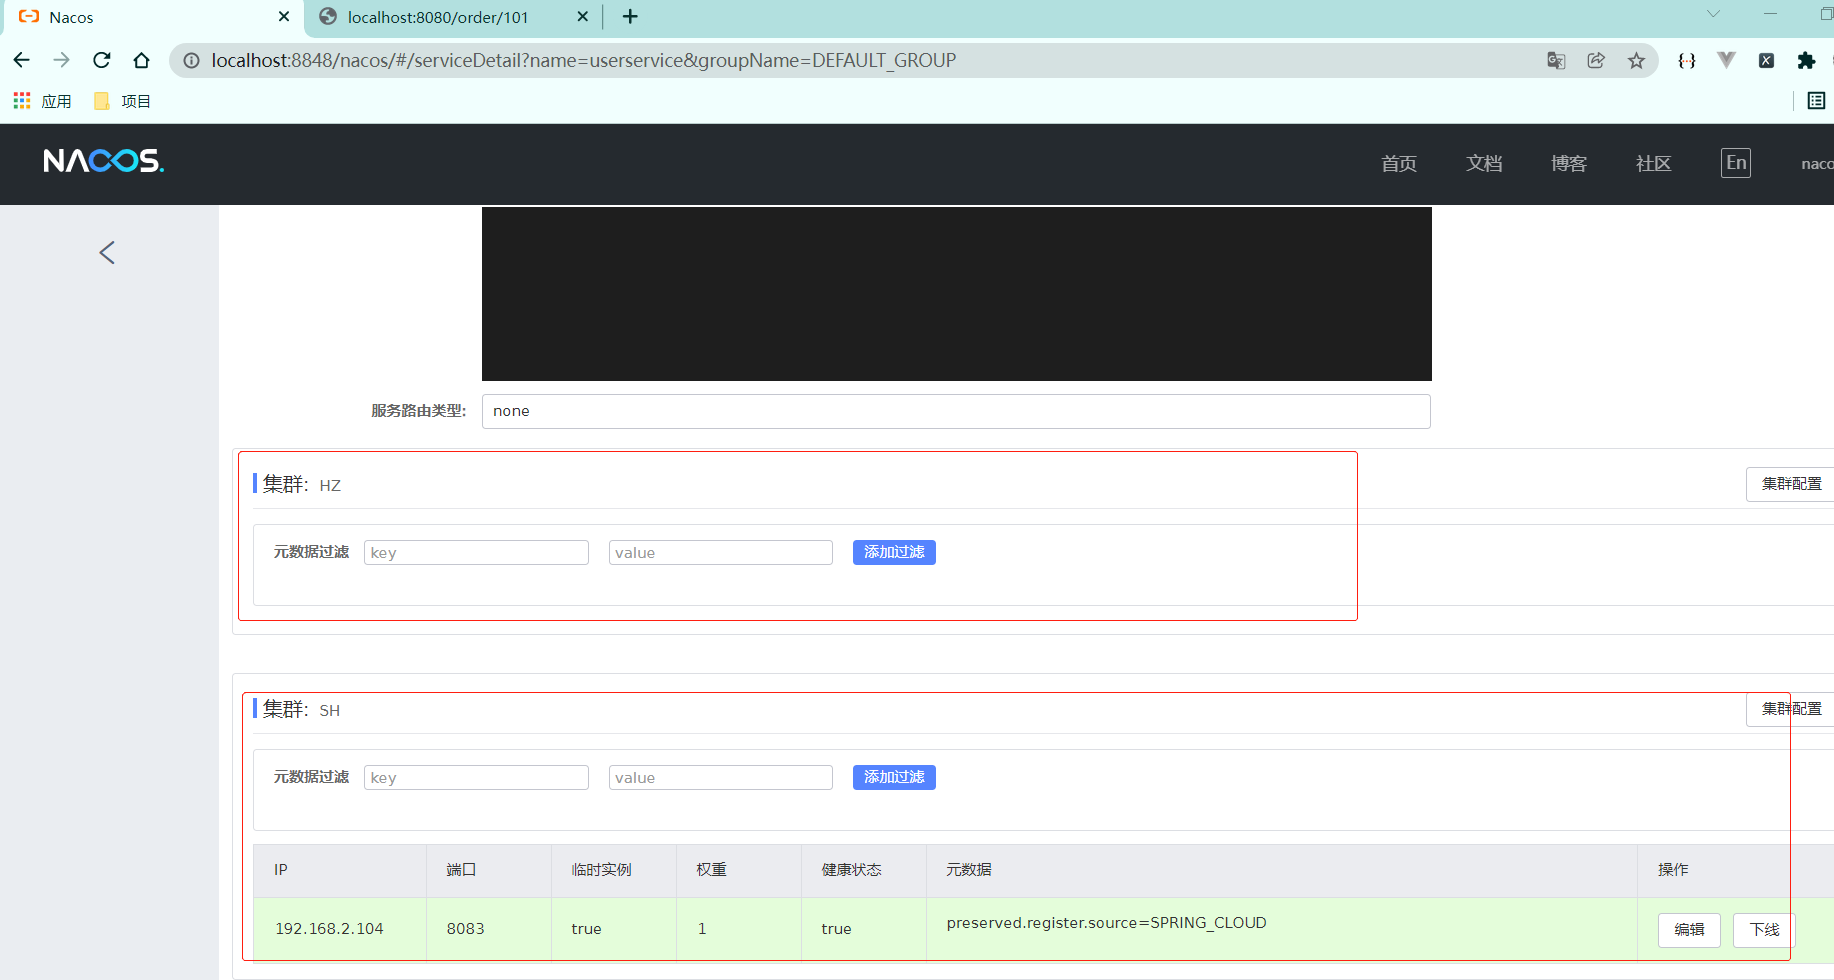The image size is (1834, 980).
Task: Open the curly-braces extension icon
Action: [x=1687, y=61]
